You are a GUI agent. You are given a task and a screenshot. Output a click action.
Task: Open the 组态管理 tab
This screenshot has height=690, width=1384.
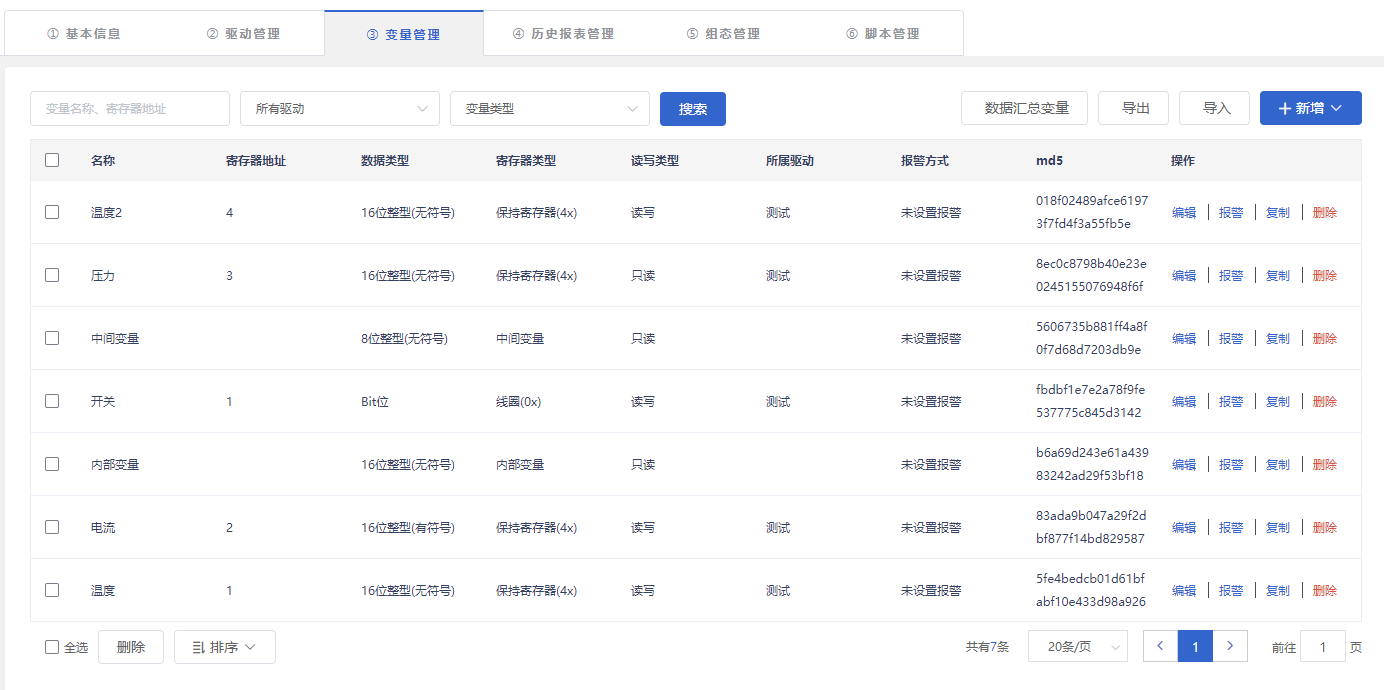click(723, 33)
